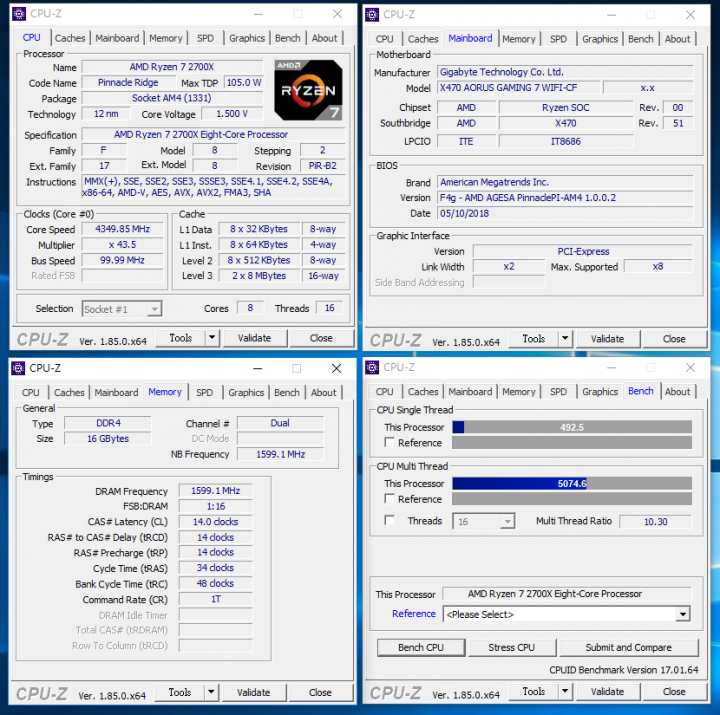Tick the Threads checkbox in Bench window
The height and width of the screenshot is (715, 720).
click(389, 520)
